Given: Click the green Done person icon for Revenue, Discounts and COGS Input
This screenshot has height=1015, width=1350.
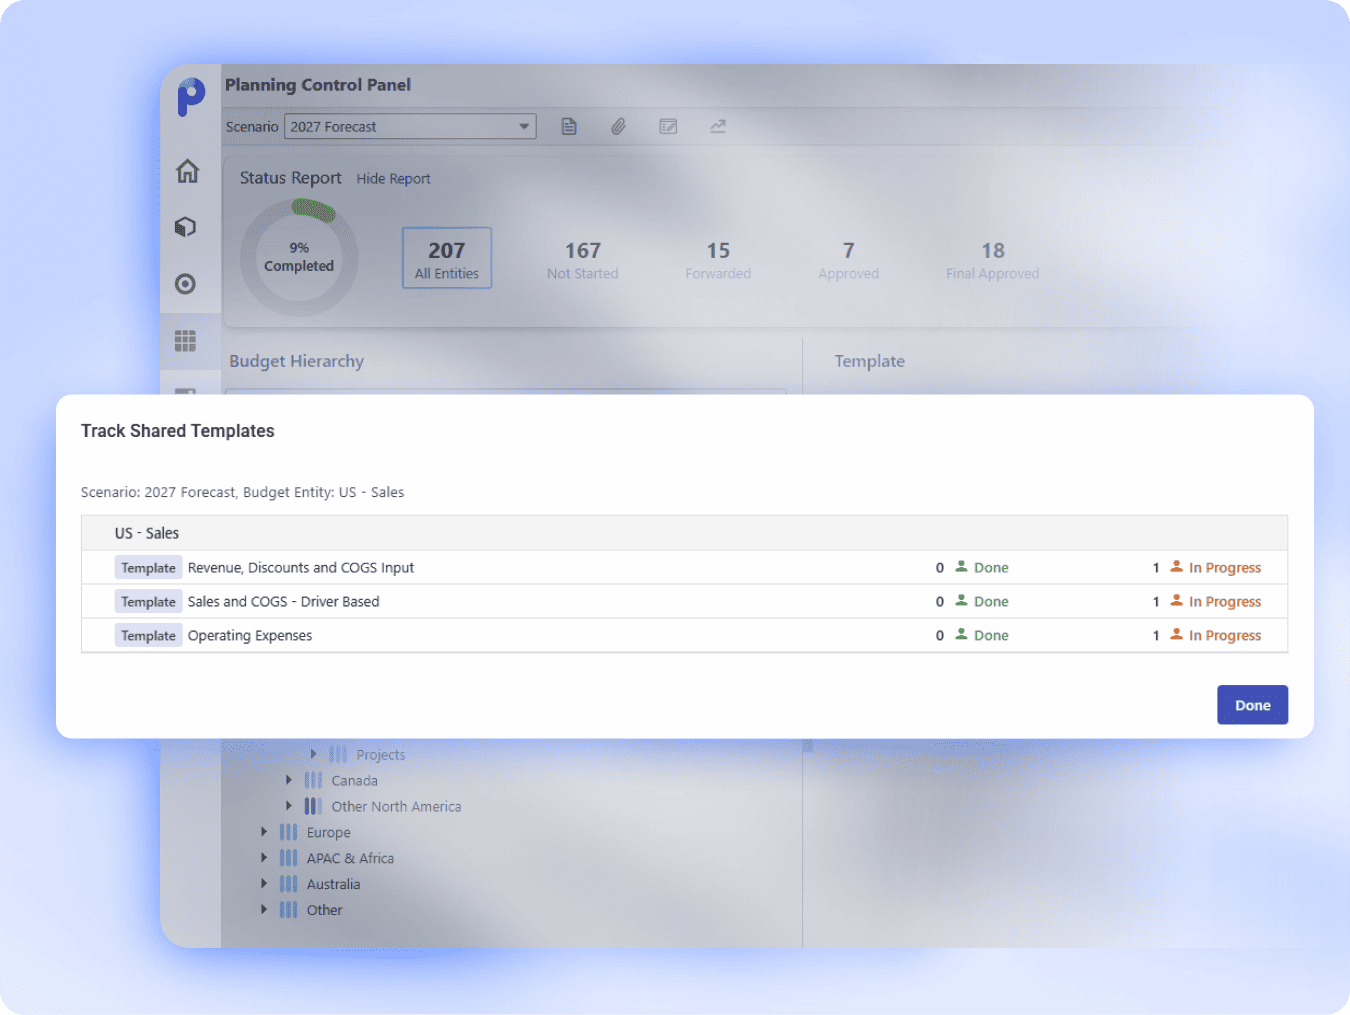Looking at the screenshot, I should point(961,566).
